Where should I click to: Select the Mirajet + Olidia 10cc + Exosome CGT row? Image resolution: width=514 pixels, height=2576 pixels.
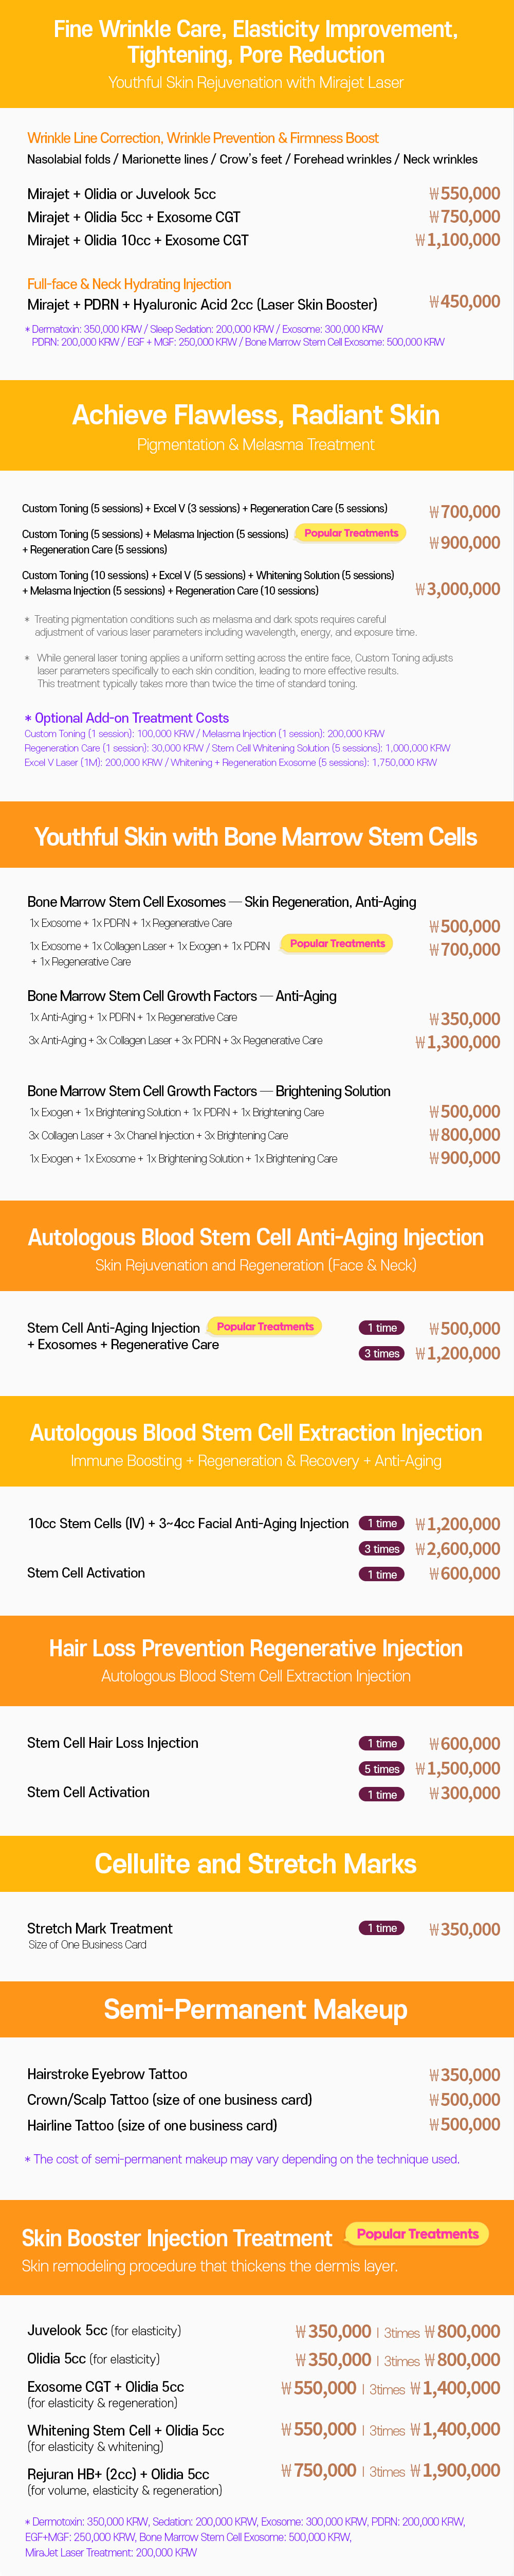pyautogui.click(x=264, y=240)
